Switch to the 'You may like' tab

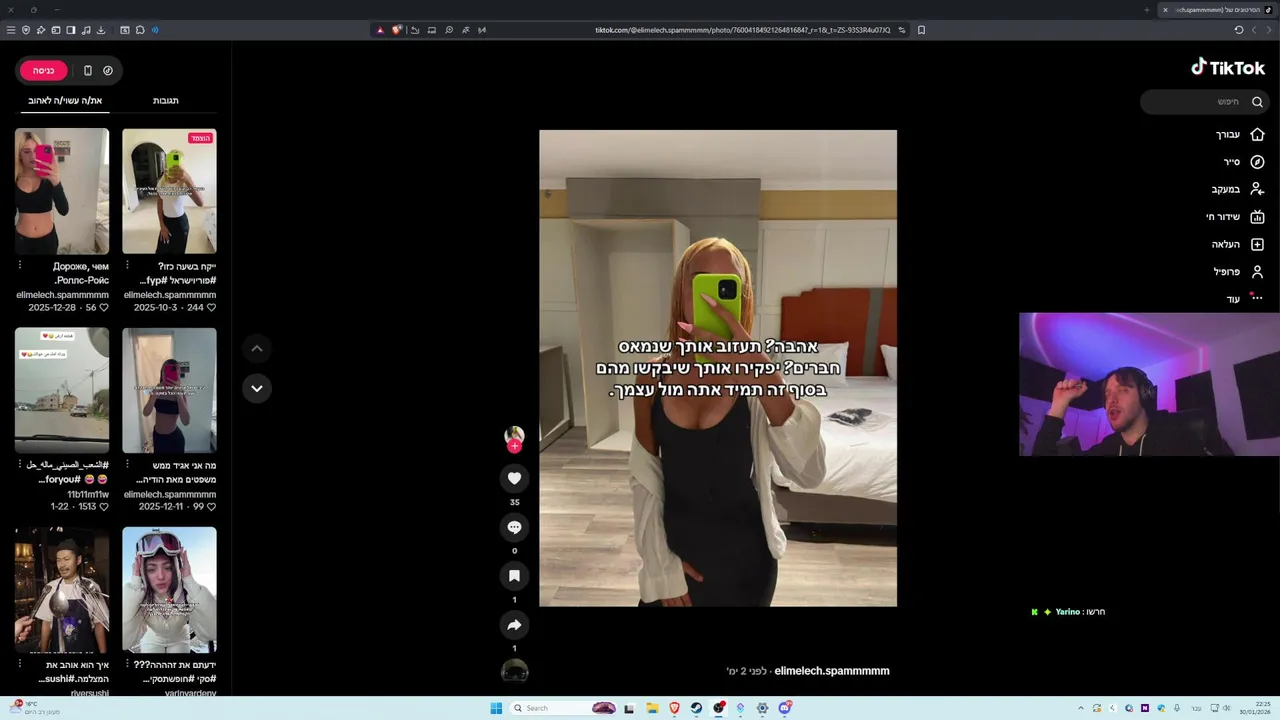[65, 100]
